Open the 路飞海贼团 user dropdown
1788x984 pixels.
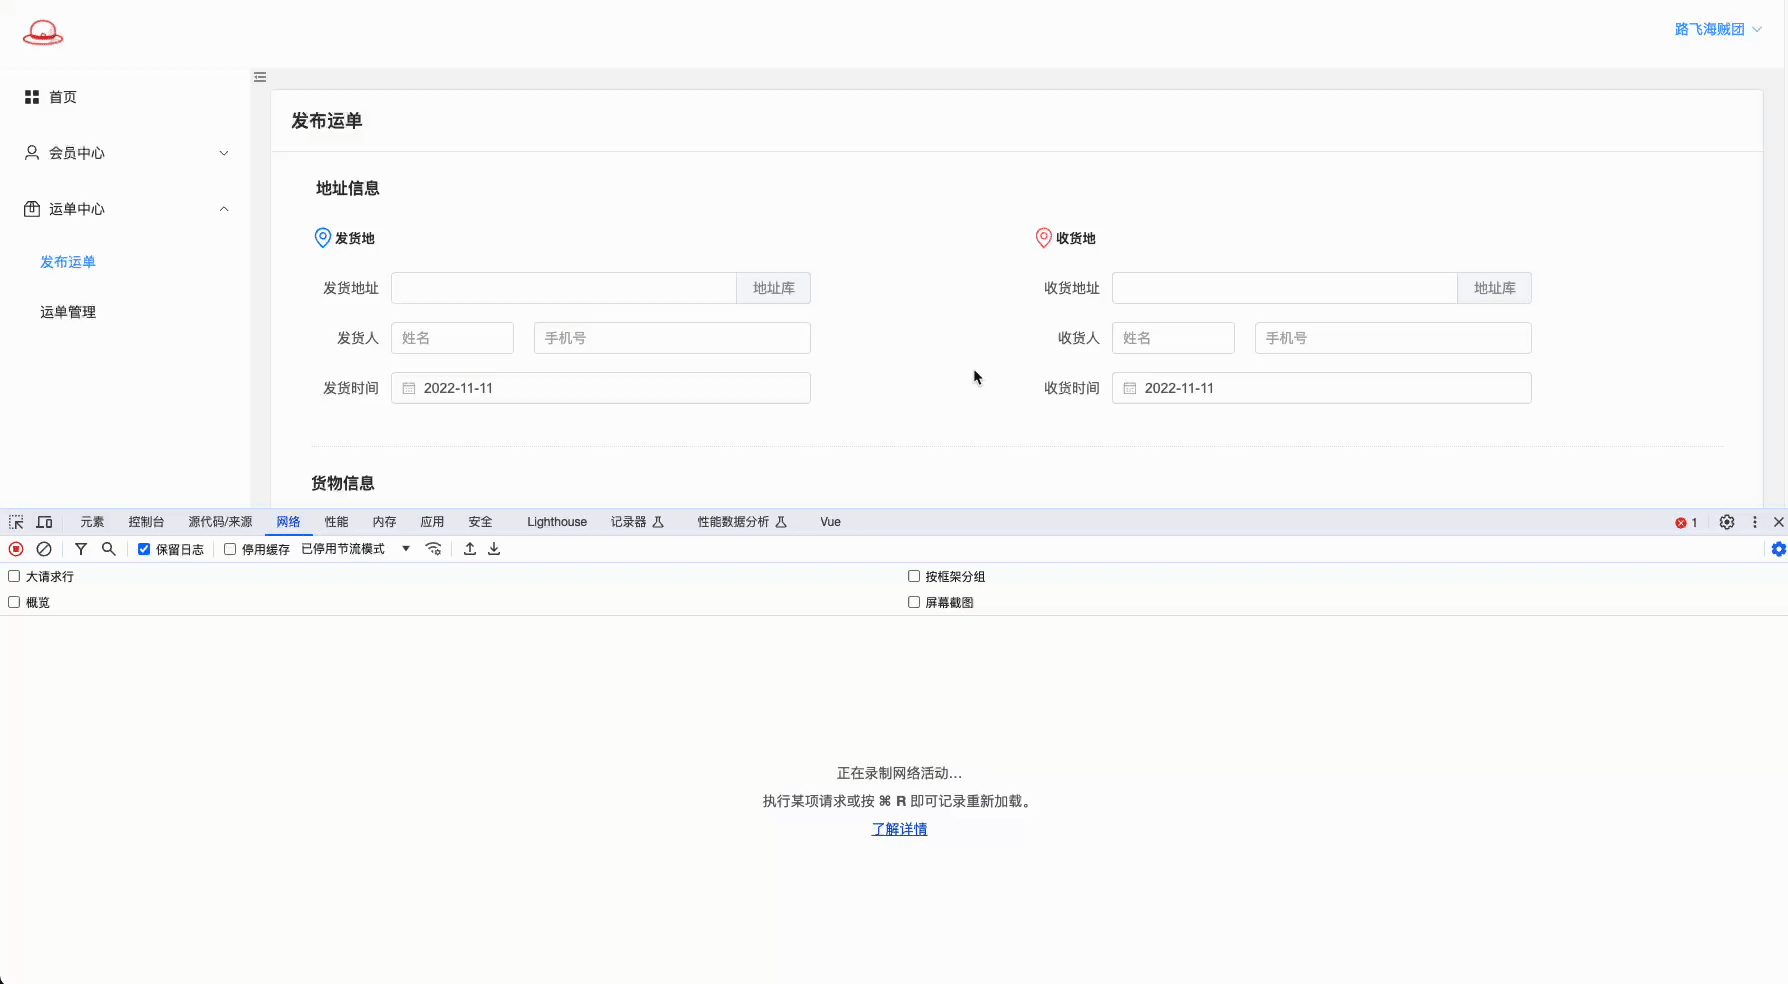pyautogui.click(x=1717, y=29)
